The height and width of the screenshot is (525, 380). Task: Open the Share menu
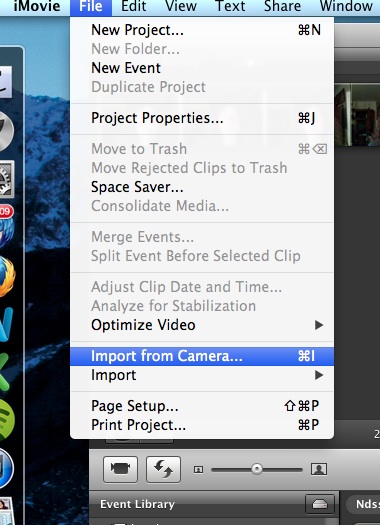(x=282, y=6)
